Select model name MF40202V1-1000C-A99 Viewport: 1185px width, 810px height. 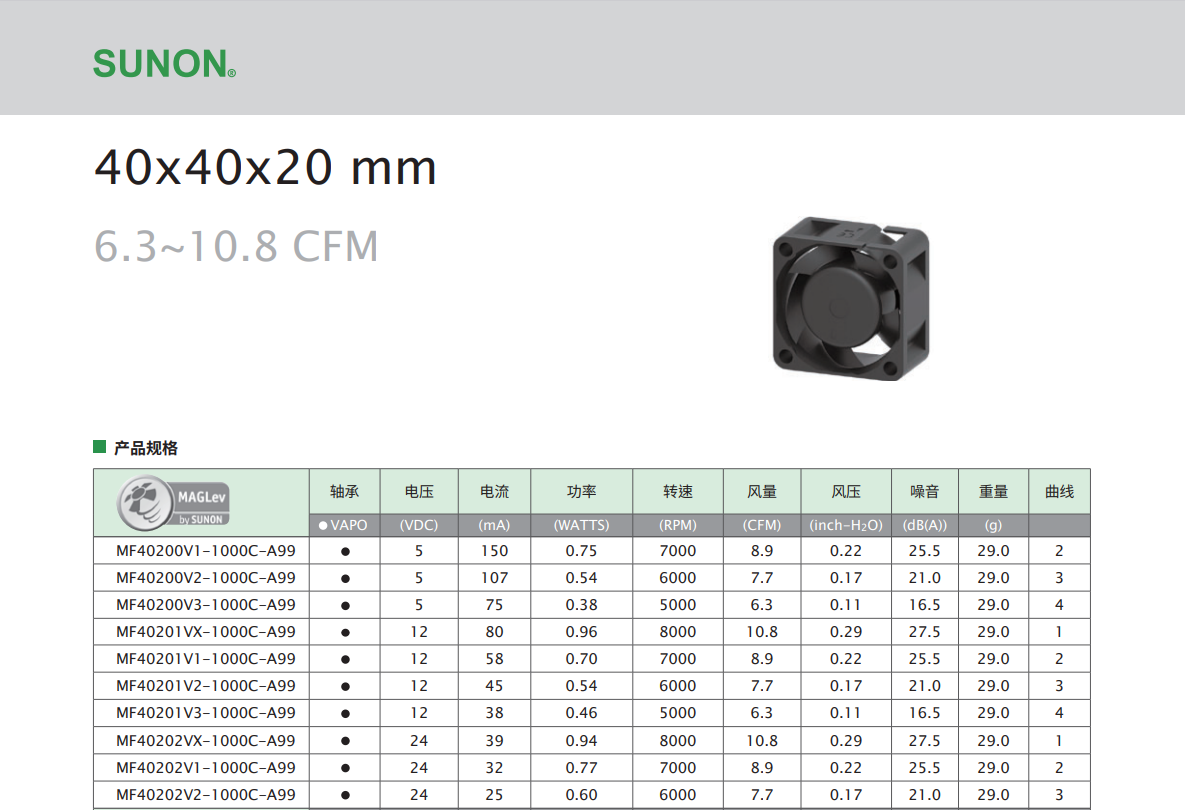(206, 768)
